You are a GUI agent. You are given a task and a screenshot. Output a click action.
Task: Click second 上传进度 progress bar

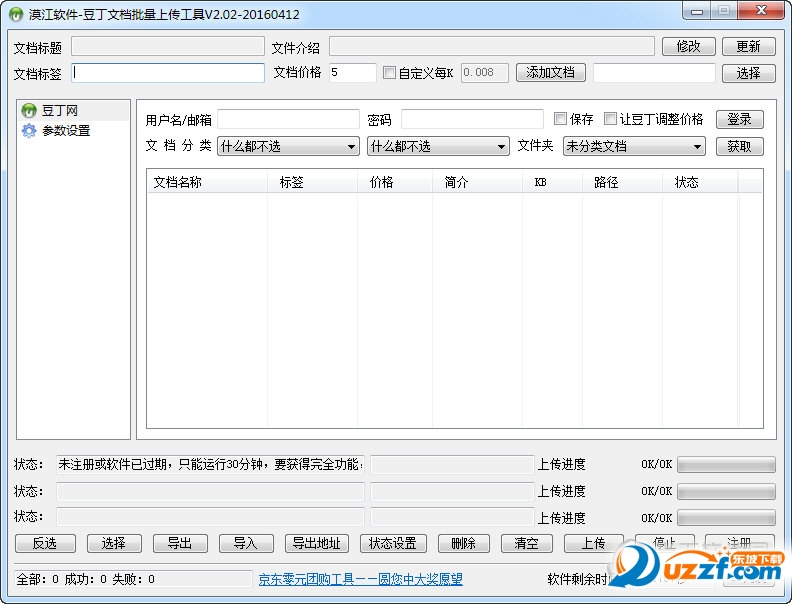point(726,491)
